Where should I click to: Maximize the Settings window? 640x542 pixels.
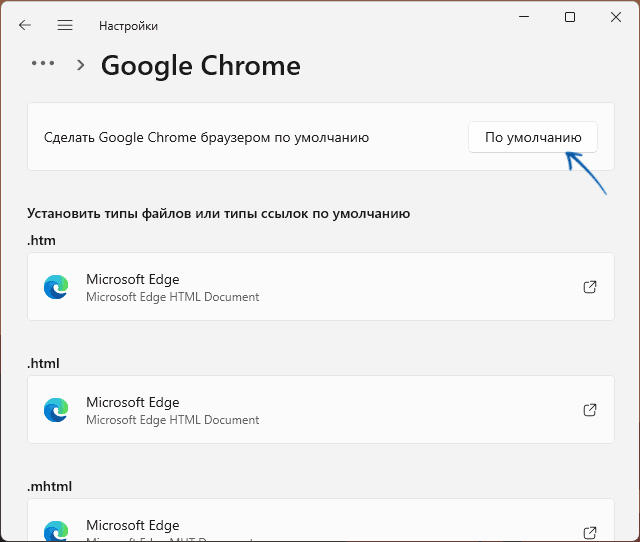[570, 17]
